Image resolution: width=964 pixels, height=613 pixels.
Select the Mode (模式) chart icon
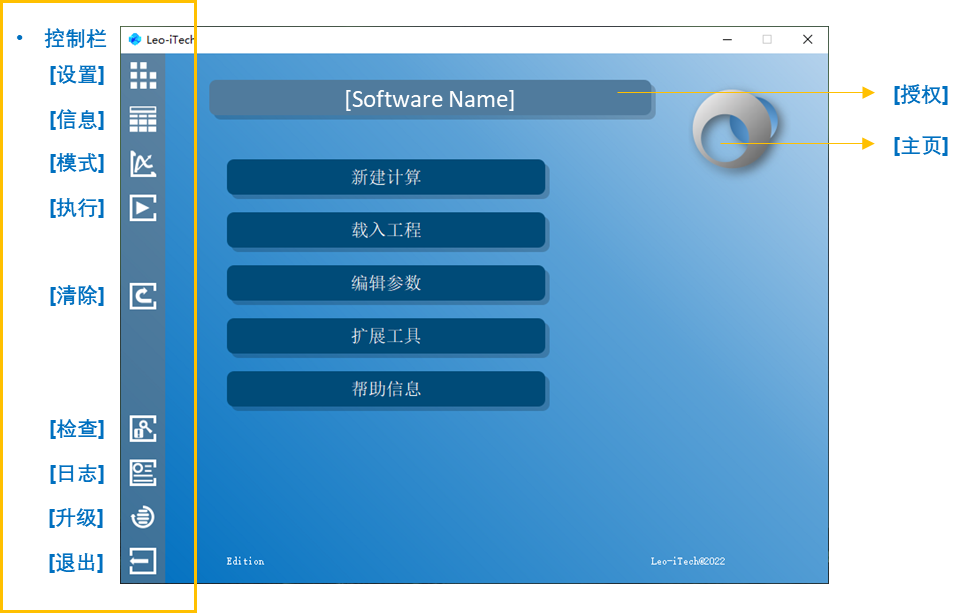click(x=143, y=163)
